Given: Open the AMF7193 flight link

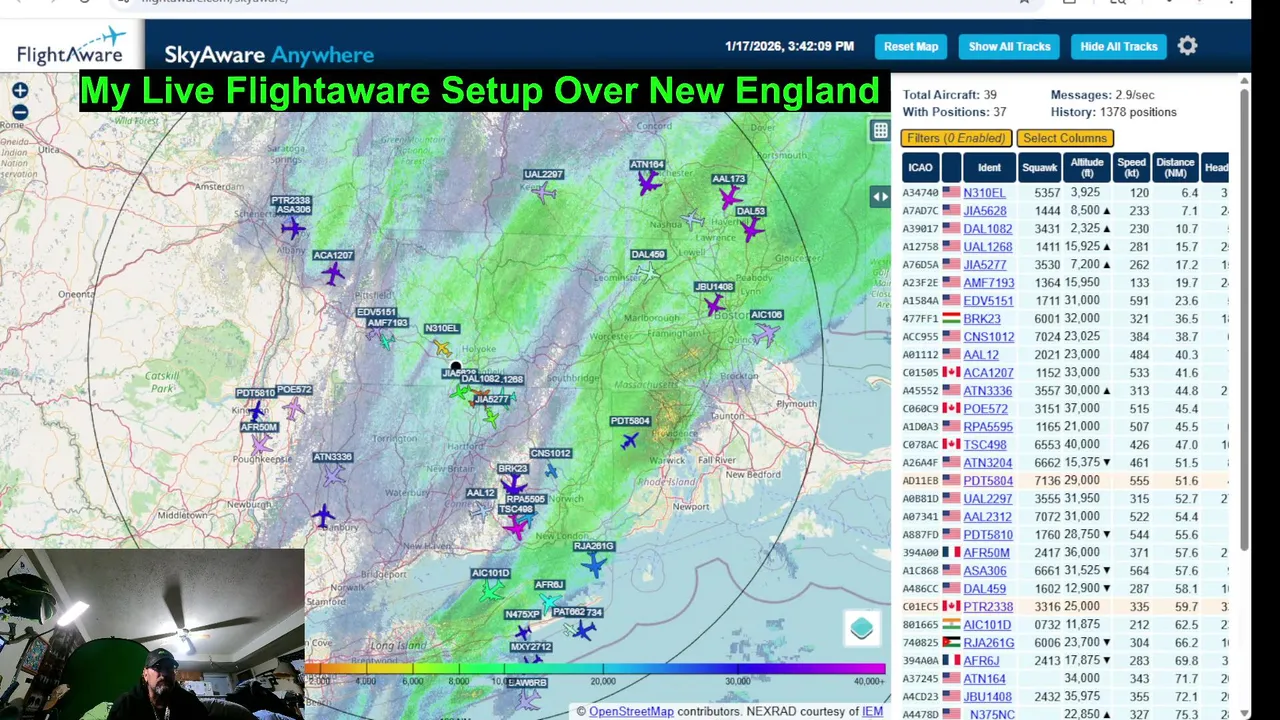Looking at the screenshot, I should click(989, 283).
